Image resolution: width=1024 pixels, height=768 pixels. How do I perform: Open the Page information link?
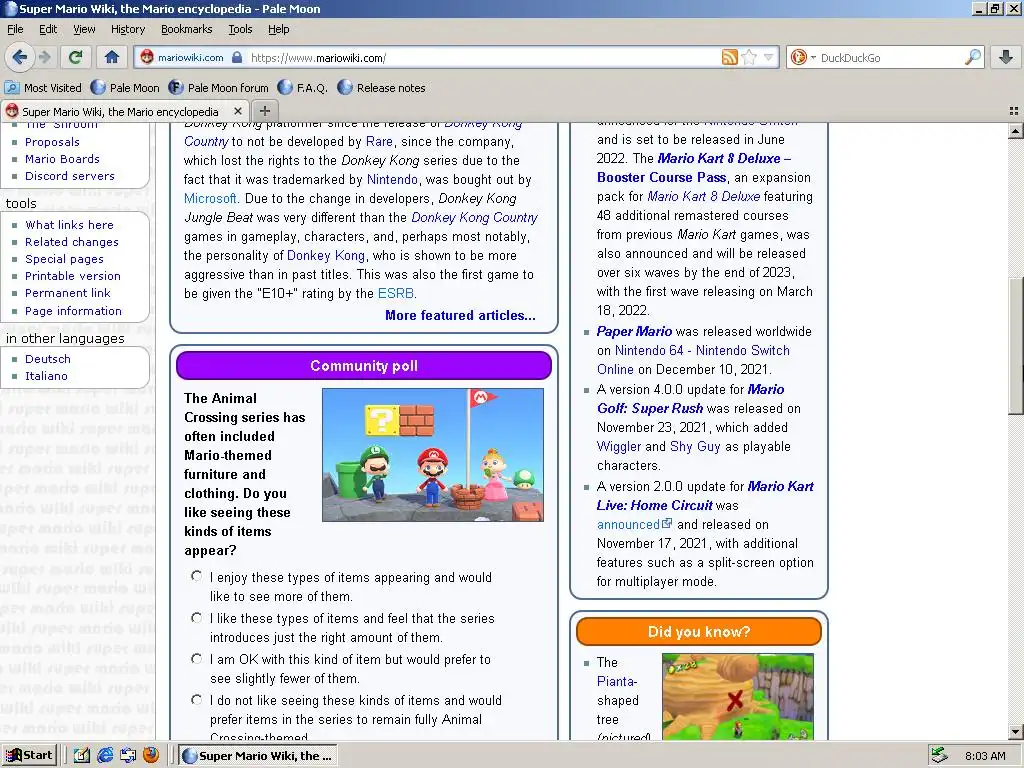(x=73, y=311)
